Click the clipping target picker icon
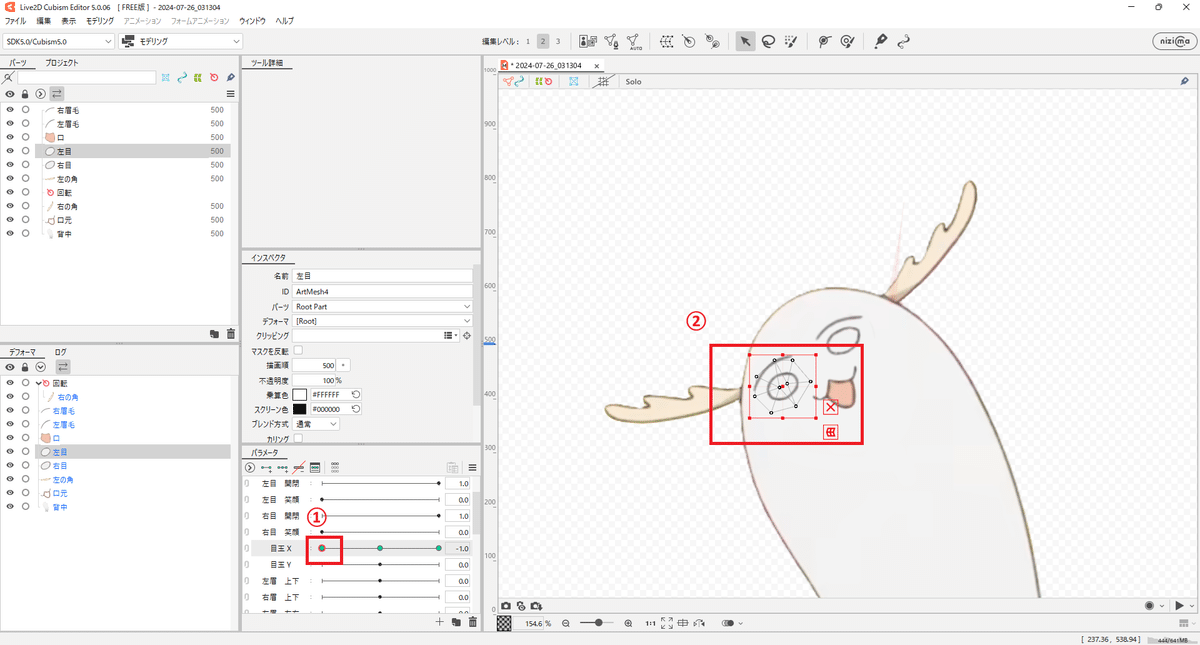This screenshot has height=645, width=1200. [466, 336]
